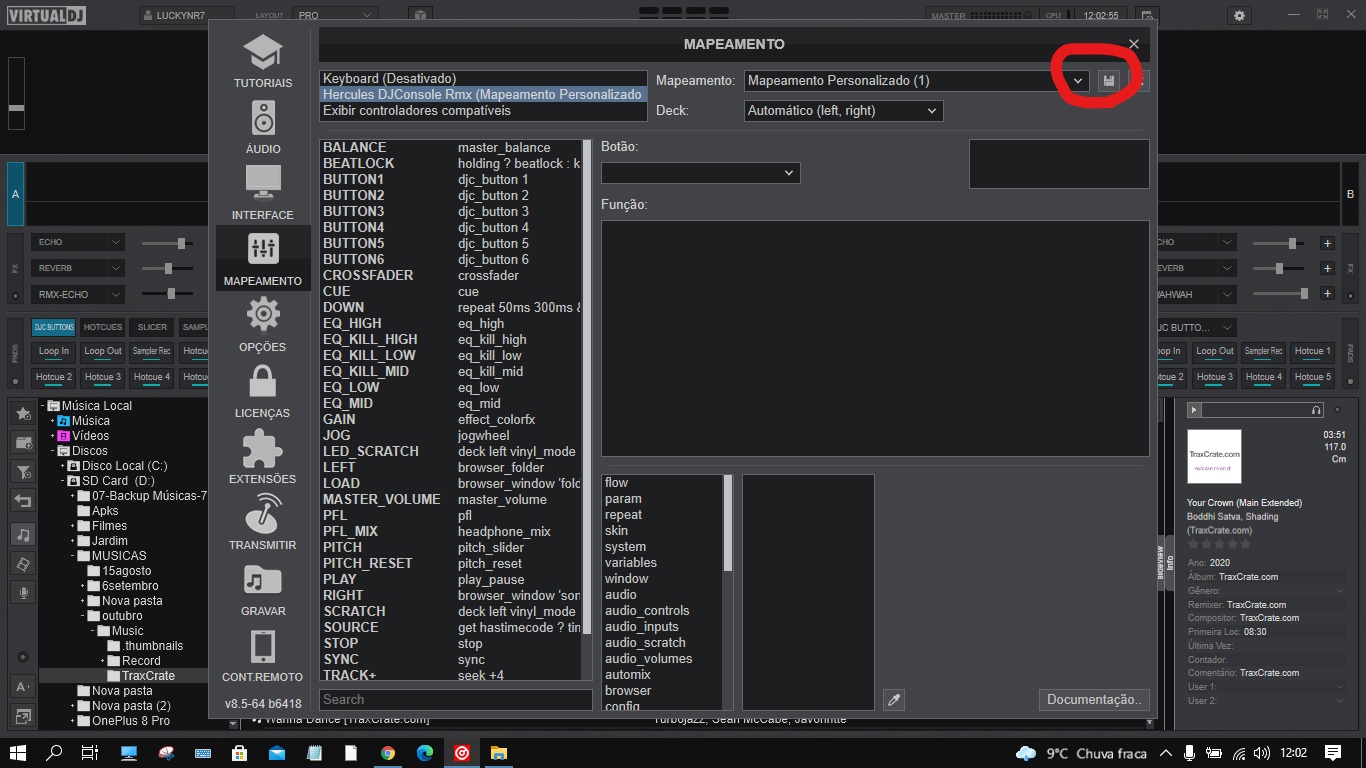Select deck B with the B button
1366x768 pixels.
(1350, 194)
